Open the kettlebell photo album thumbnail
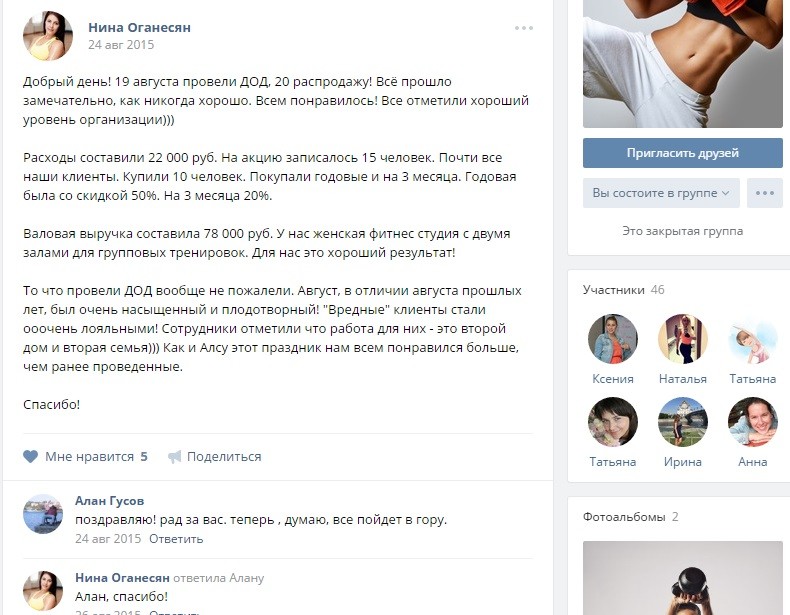 point(683,578)
